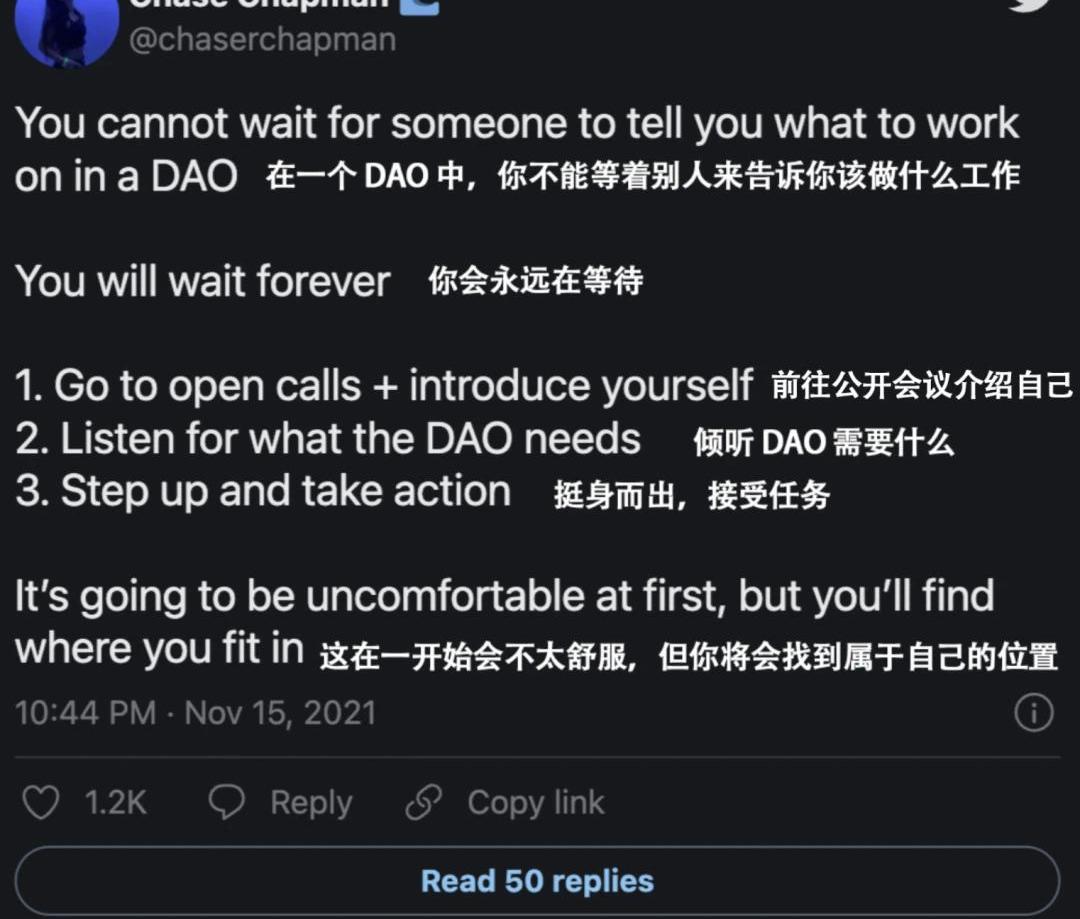Click the Reply label
Screen dimensions: 1080x919
[x=311, y=802]
